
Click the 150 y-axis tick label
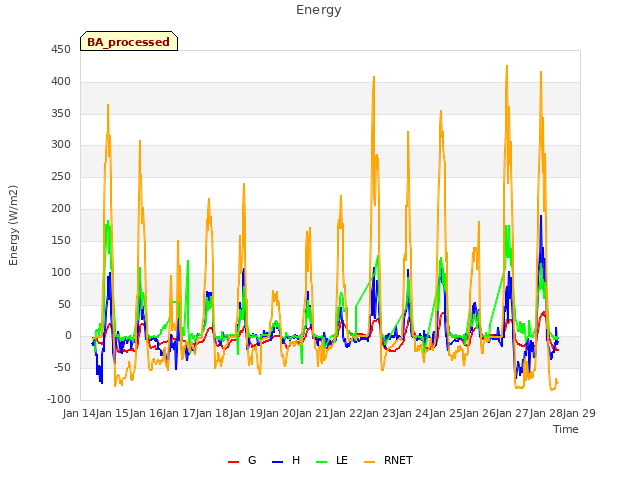pyautogui.click(x=61, y=240)
